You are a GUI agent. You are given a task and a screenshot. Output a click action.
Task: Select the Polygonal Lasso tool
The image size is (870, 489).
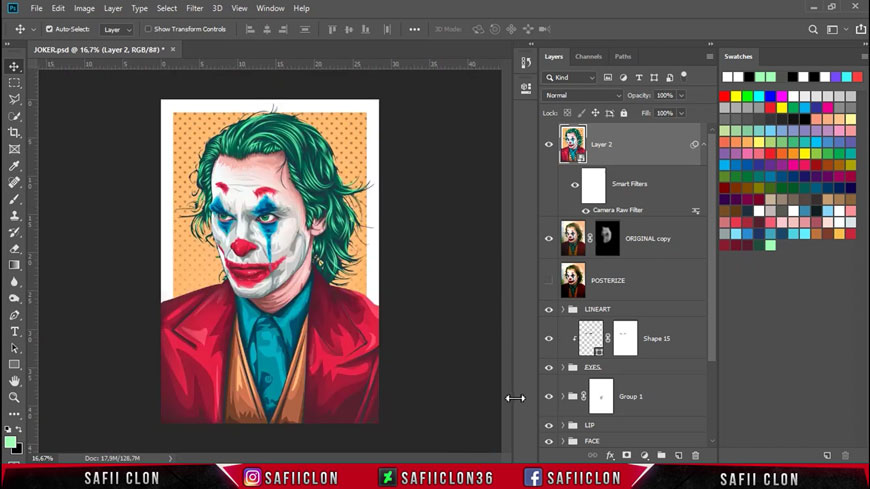[14, 100]
